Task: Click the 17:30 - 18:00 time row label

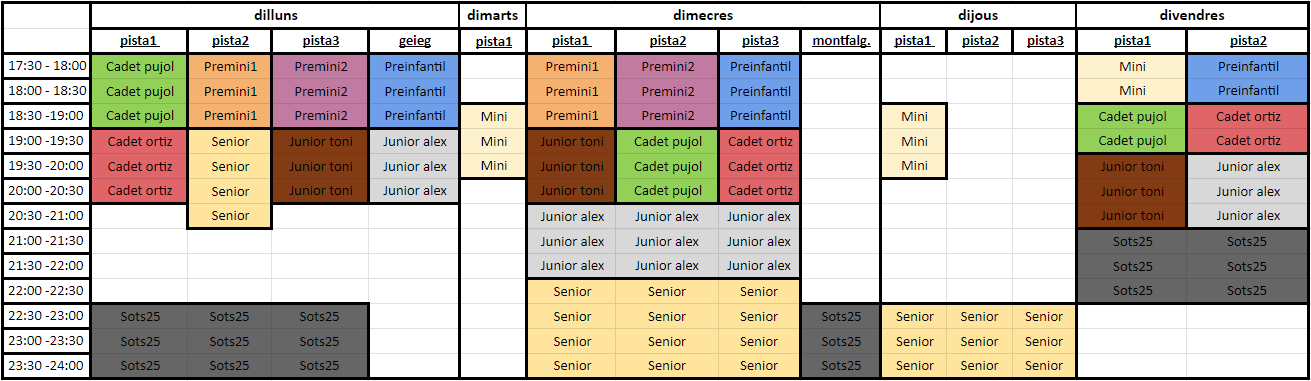Action: coord(47,66)
